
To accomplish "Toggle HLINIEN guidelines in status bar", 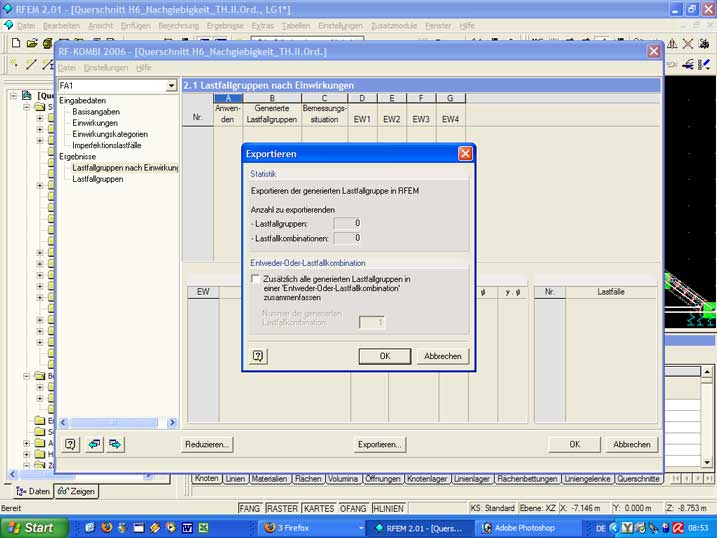I will coord(388,508).
